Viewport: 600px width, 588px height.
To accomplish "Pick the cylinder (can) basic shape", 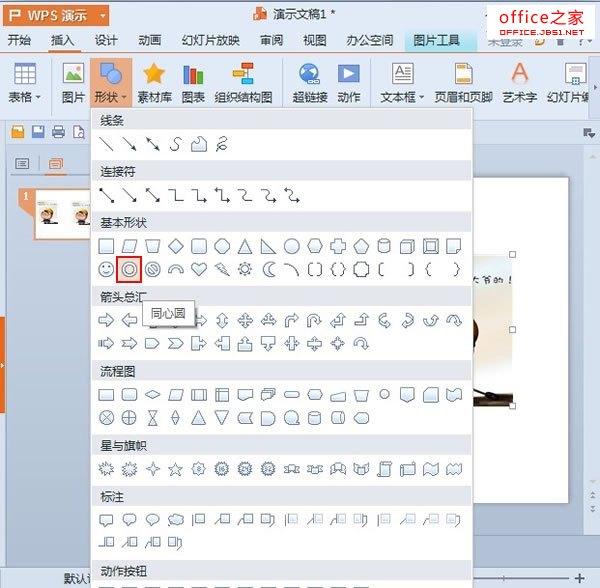I will point(384,246).
